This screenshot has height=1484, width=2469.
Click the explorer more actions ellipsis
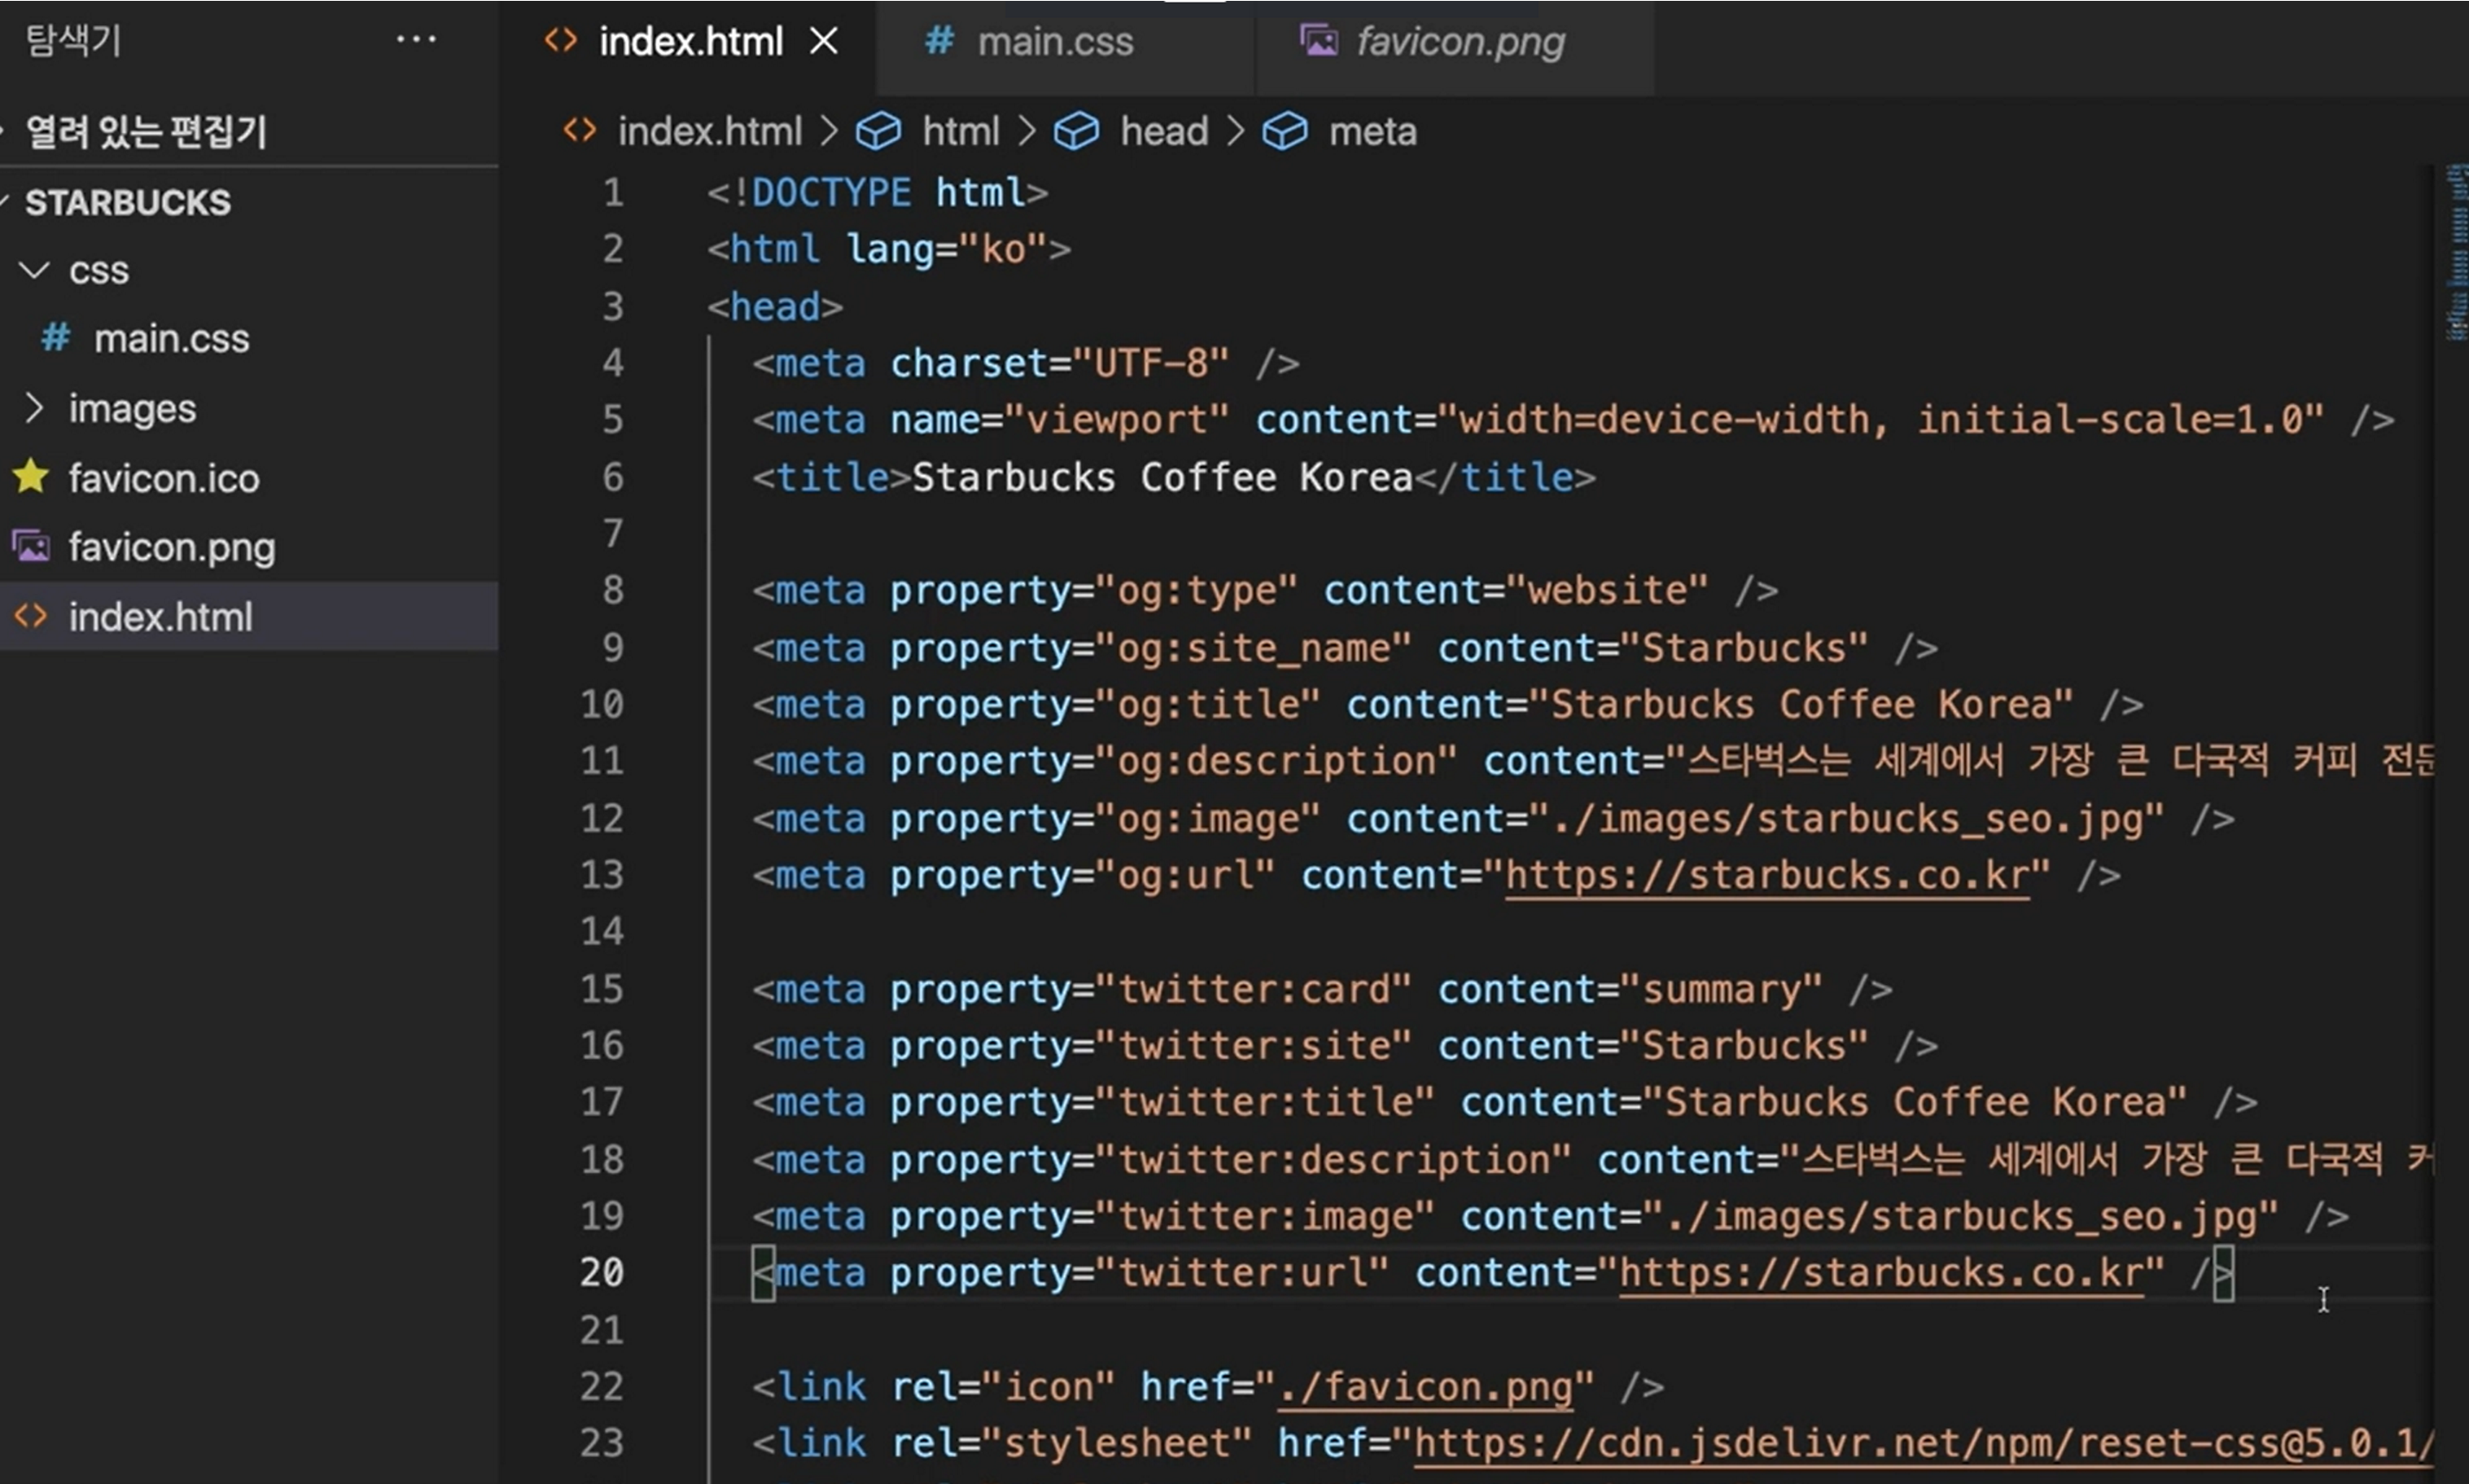tap(416, 40)
